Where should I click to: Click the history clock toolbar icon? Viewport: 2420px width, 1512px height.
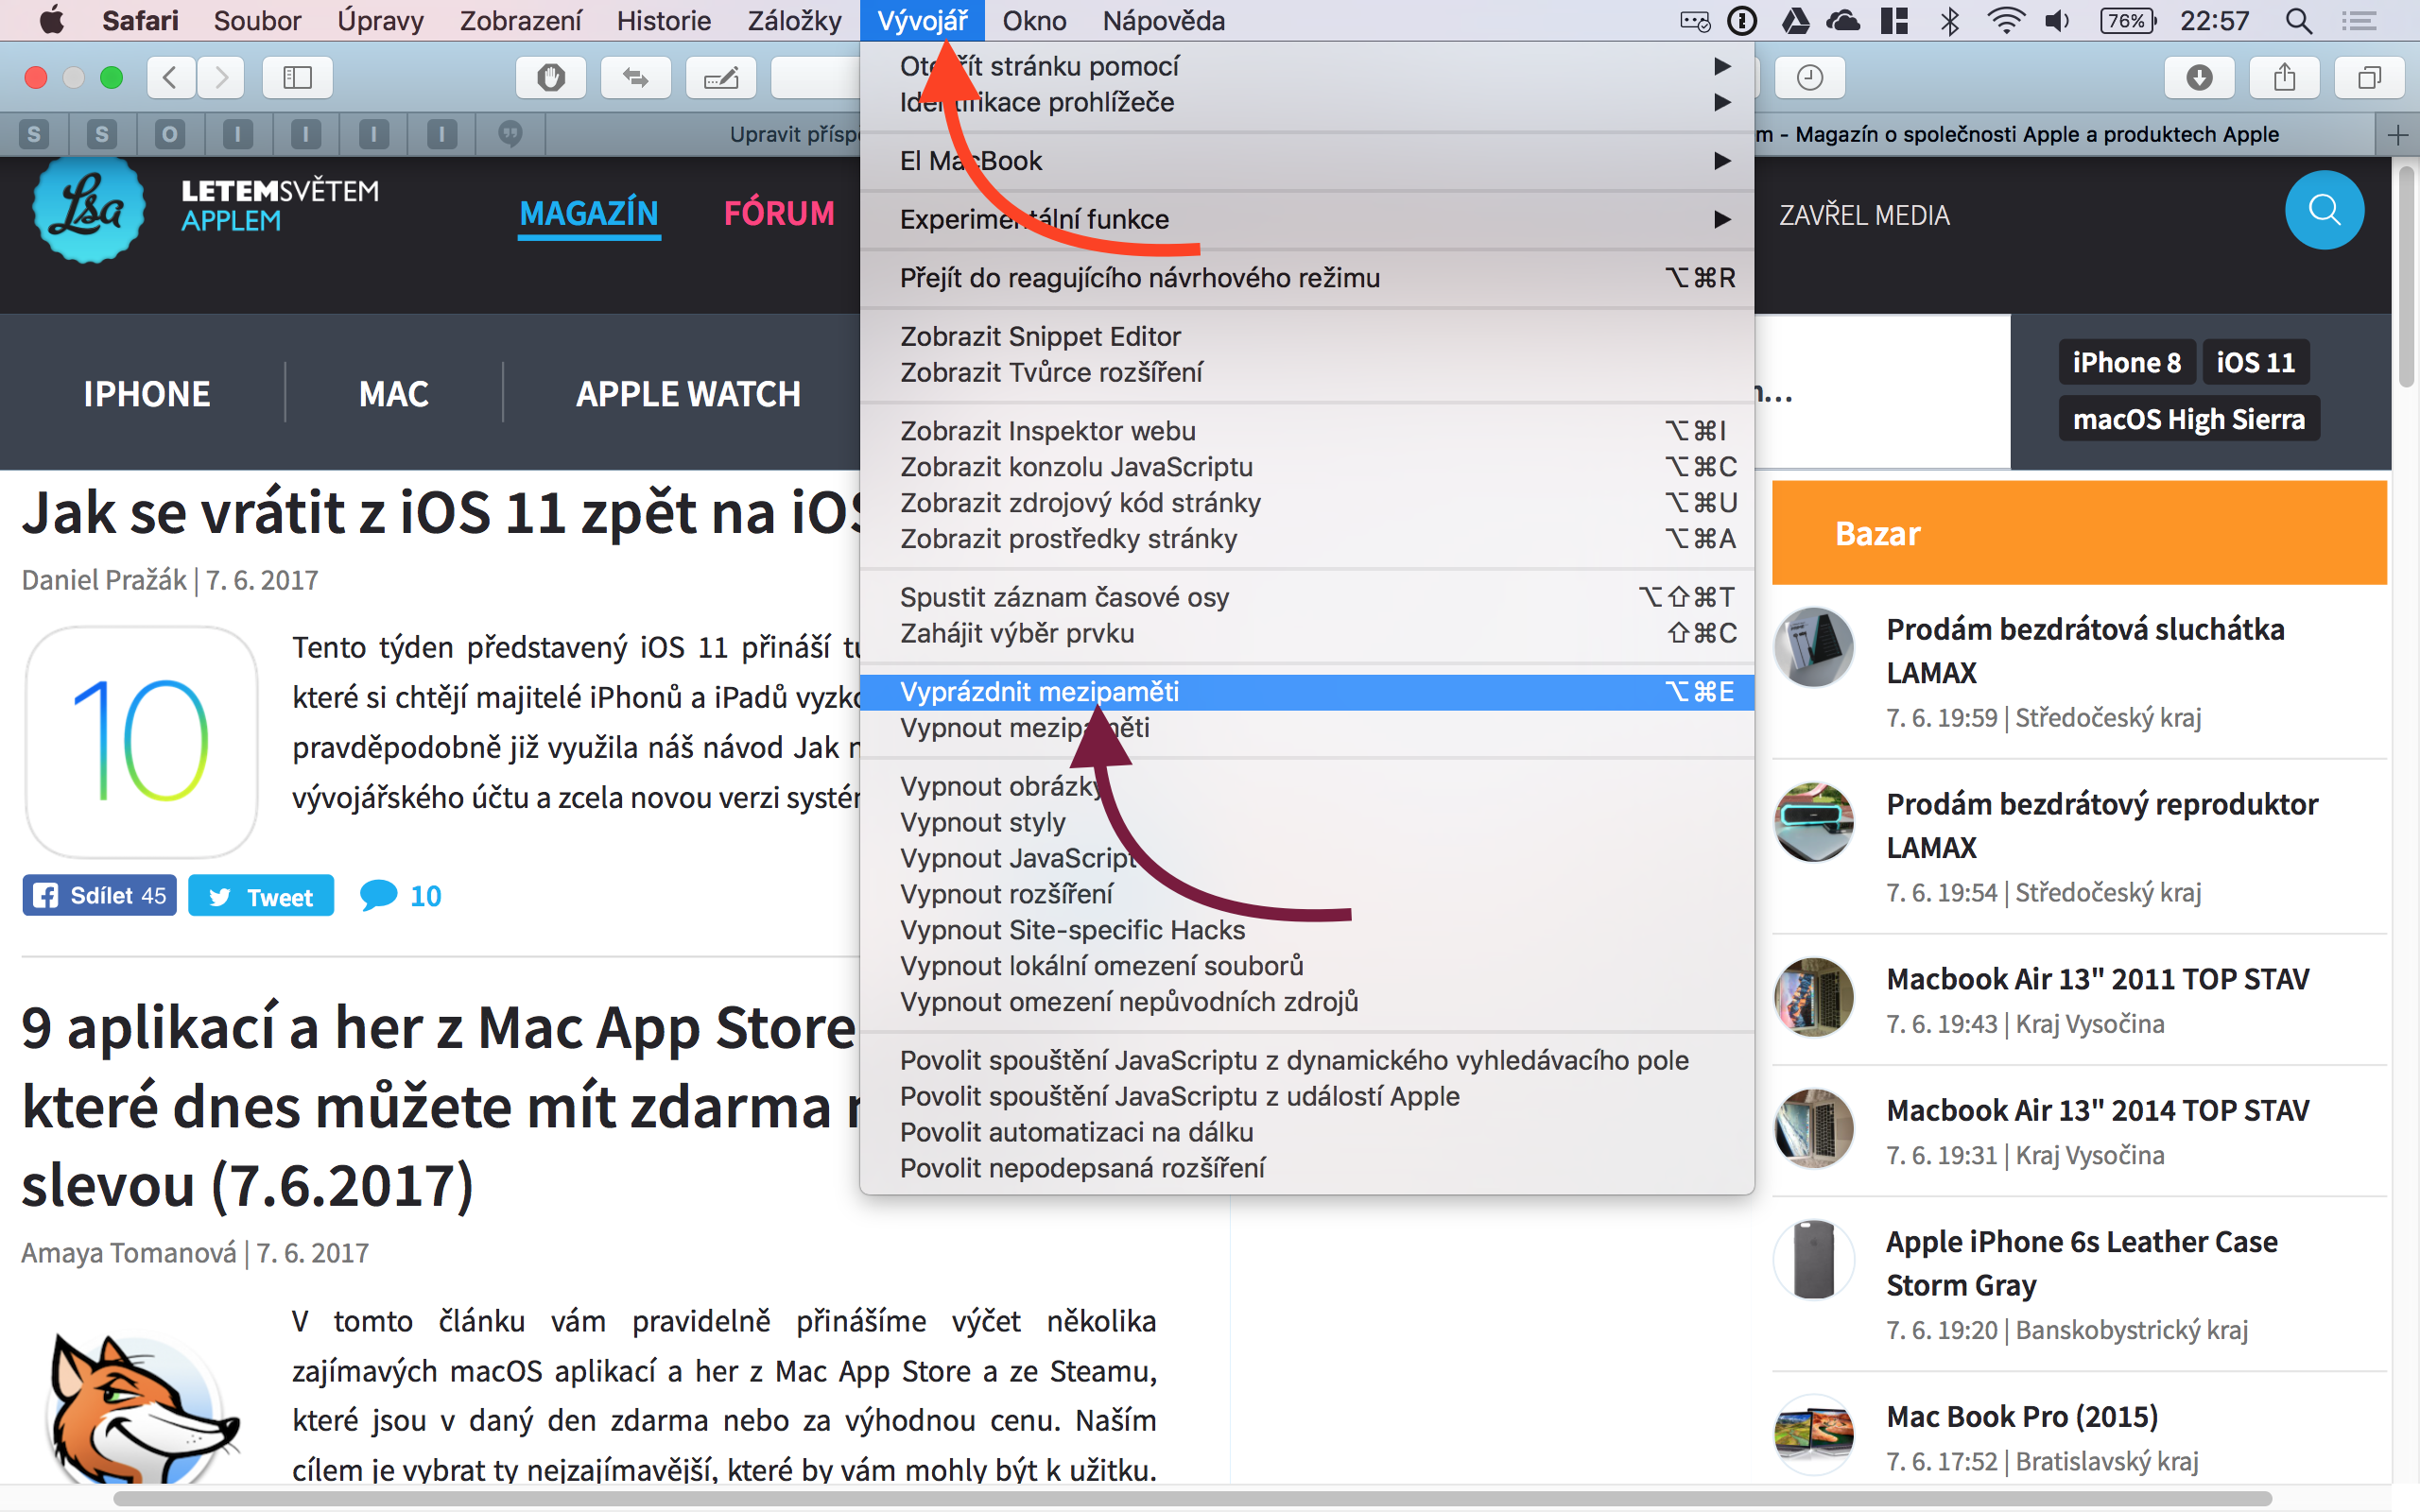1809,77
